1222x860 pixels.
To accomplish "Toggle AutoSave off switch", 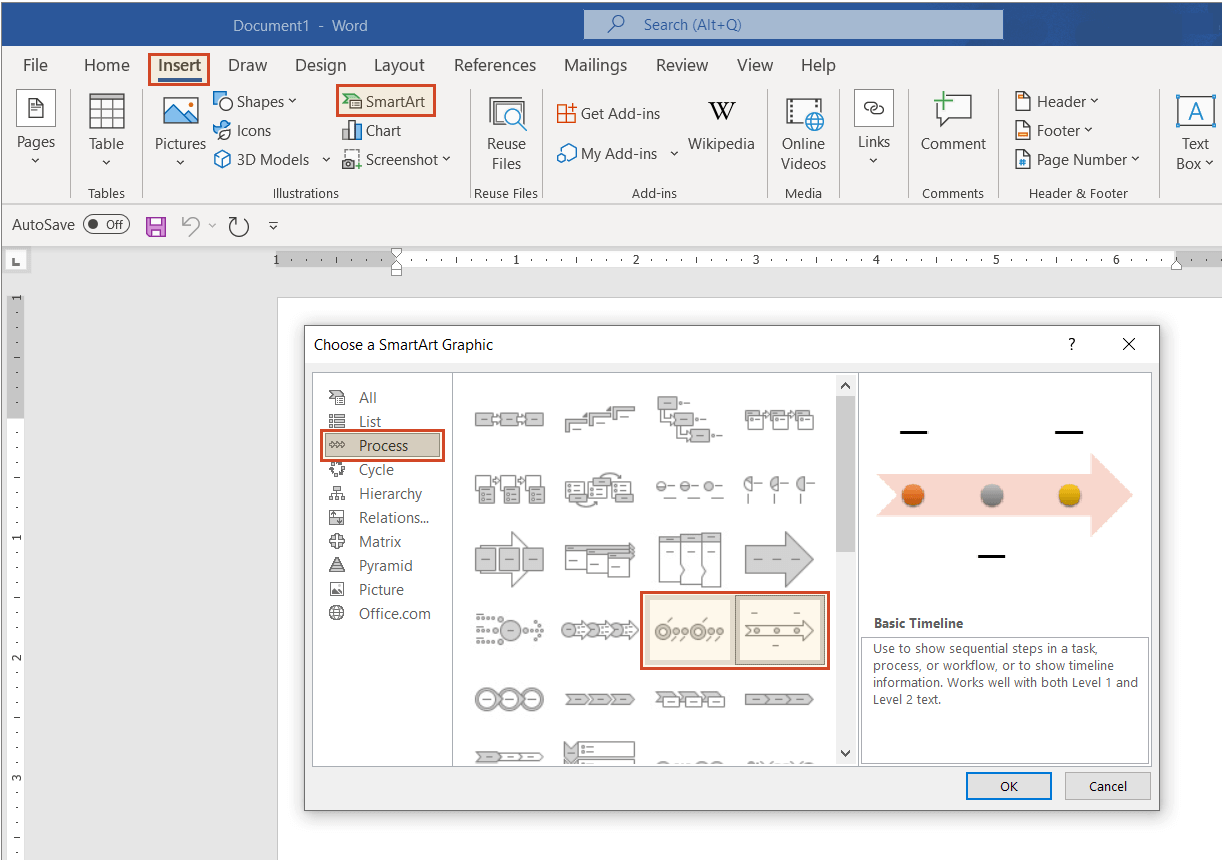I will pyautogui.click(x=106, y=224).
